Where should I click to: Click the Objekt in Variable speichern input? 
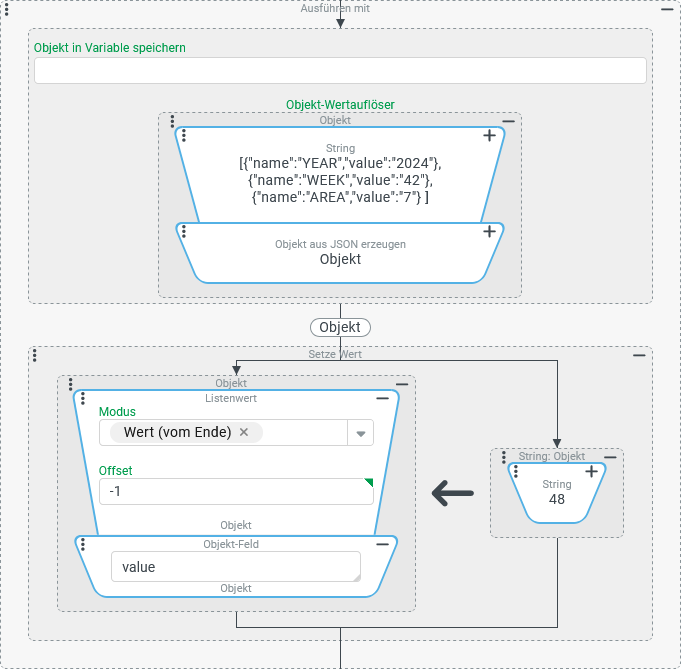tap(340, 71)
